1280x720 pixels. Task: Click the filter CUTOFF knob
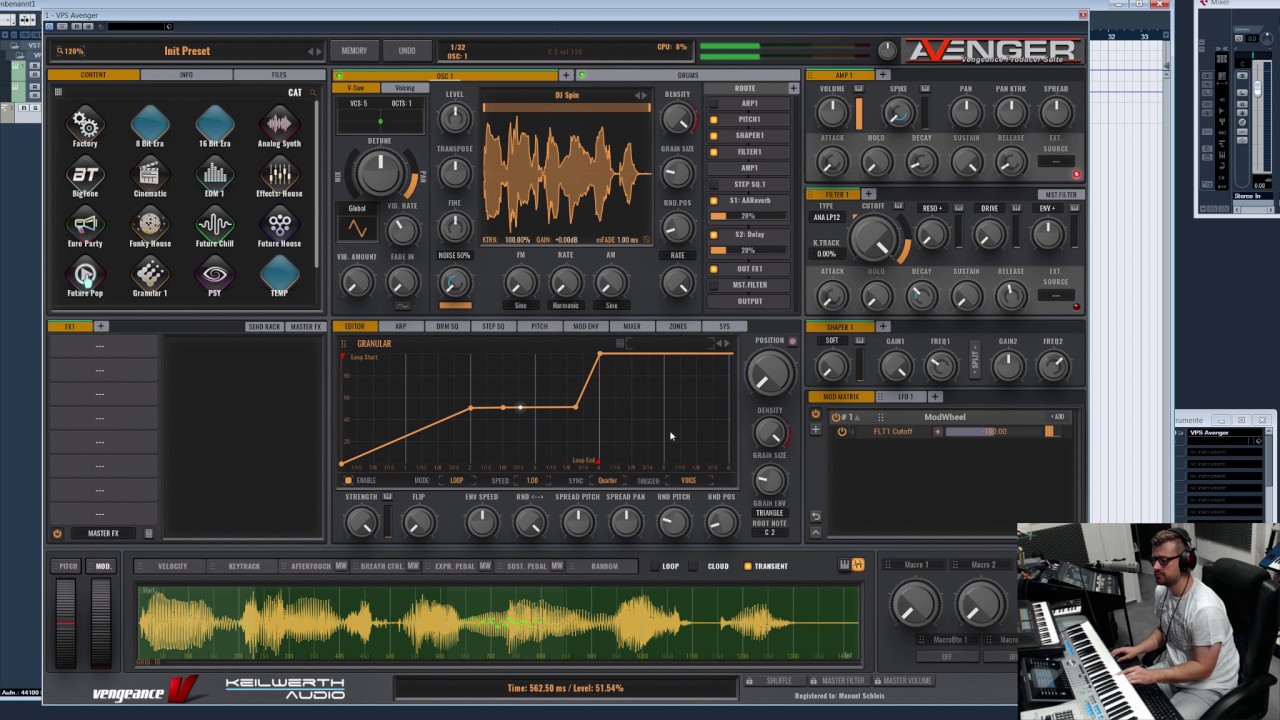[x=874, y=238]
